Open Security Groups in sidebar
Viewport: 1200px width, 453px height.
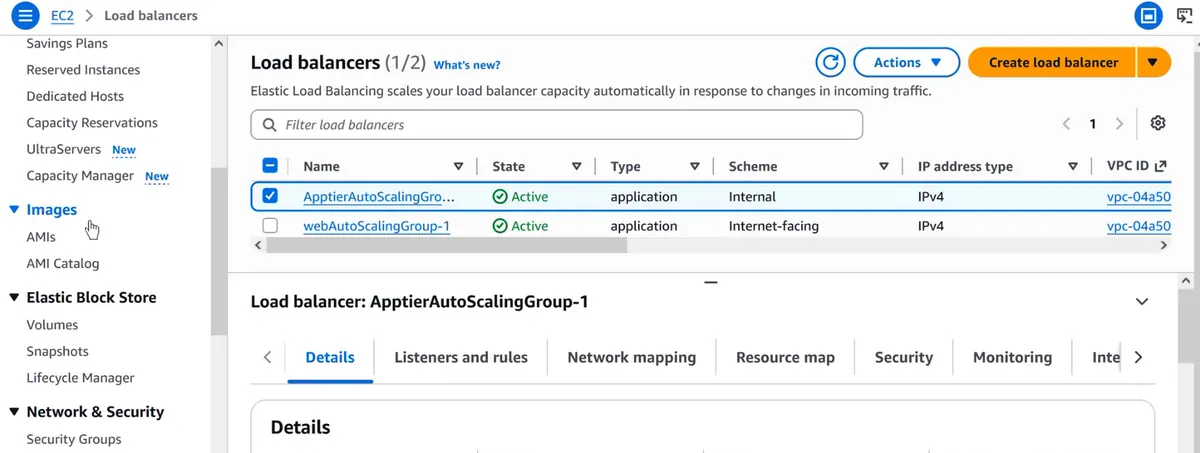point(74,439)
